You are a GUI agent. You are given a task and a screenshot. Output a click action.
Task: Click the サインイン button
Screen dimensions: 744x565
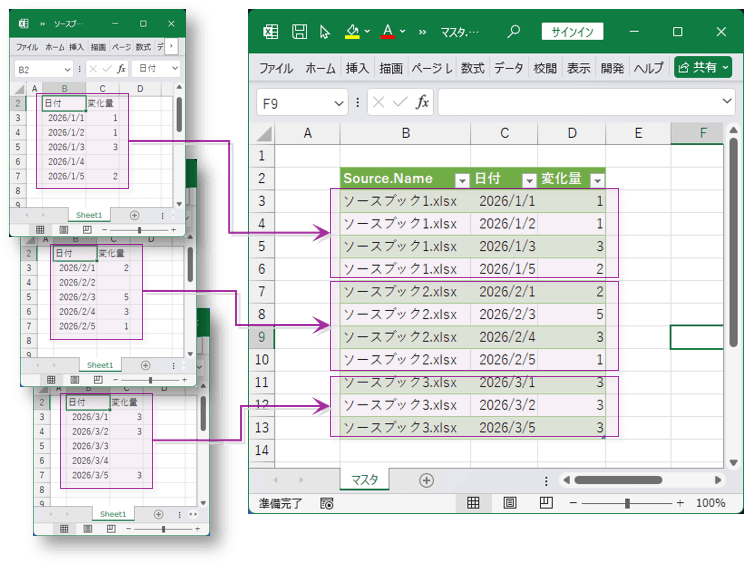(573, 32)
